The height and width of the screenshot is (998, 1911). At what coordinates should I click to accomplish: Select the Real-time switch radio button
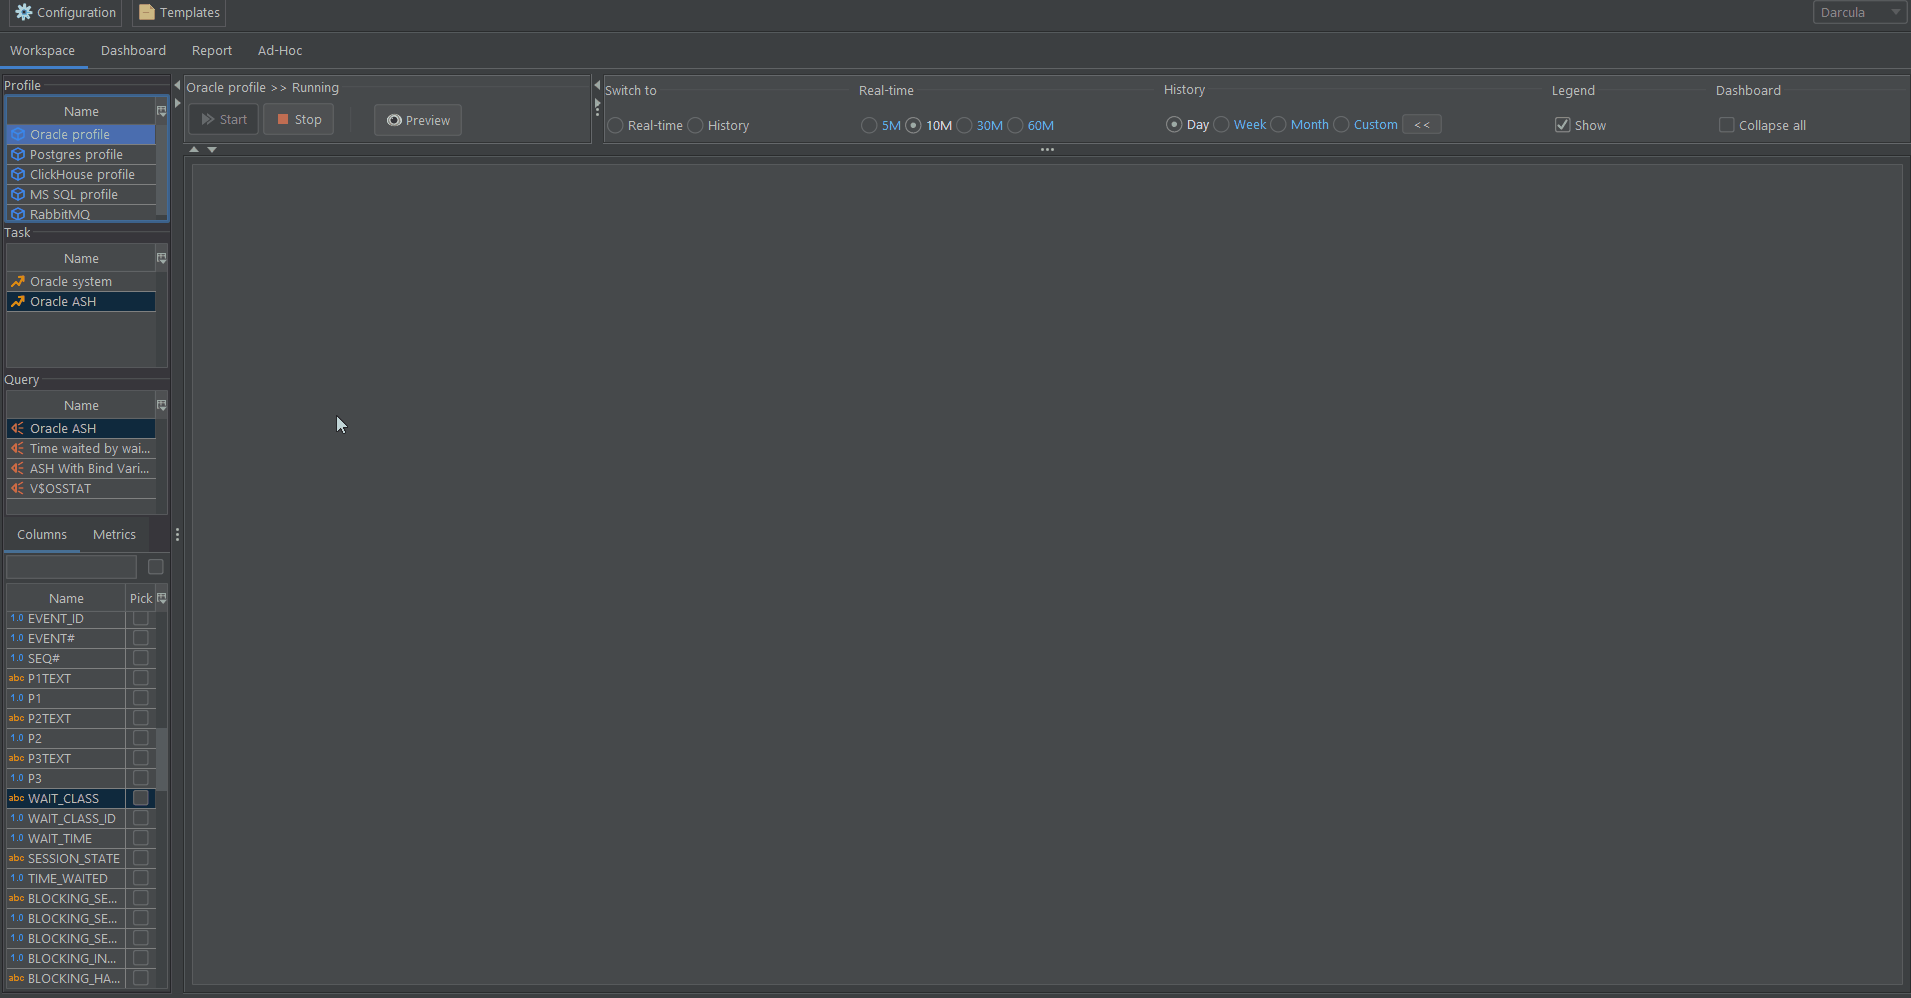616,125
